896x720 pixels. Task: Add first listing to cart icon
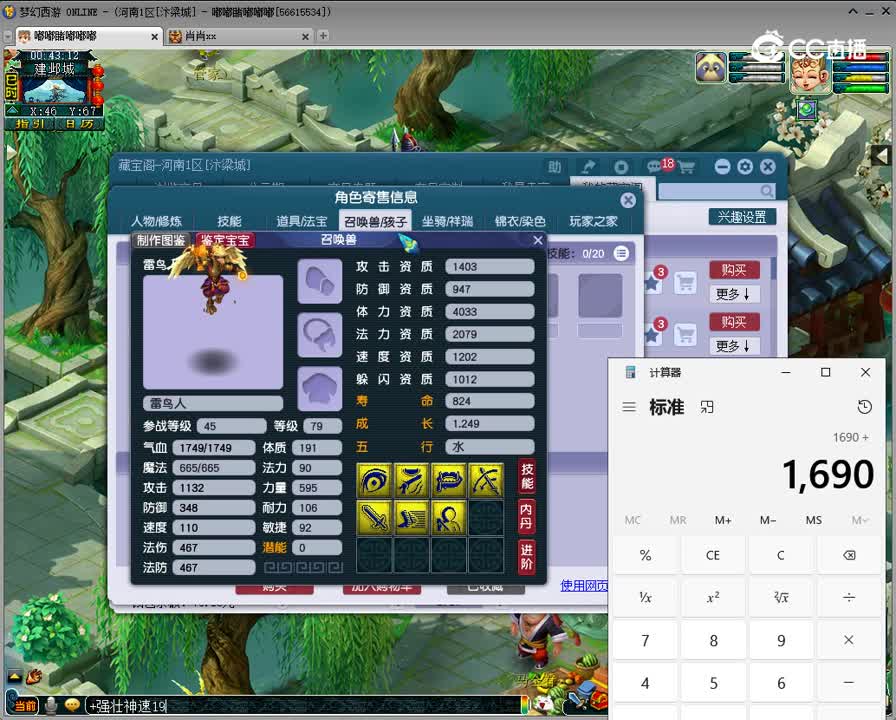(685, 282)
